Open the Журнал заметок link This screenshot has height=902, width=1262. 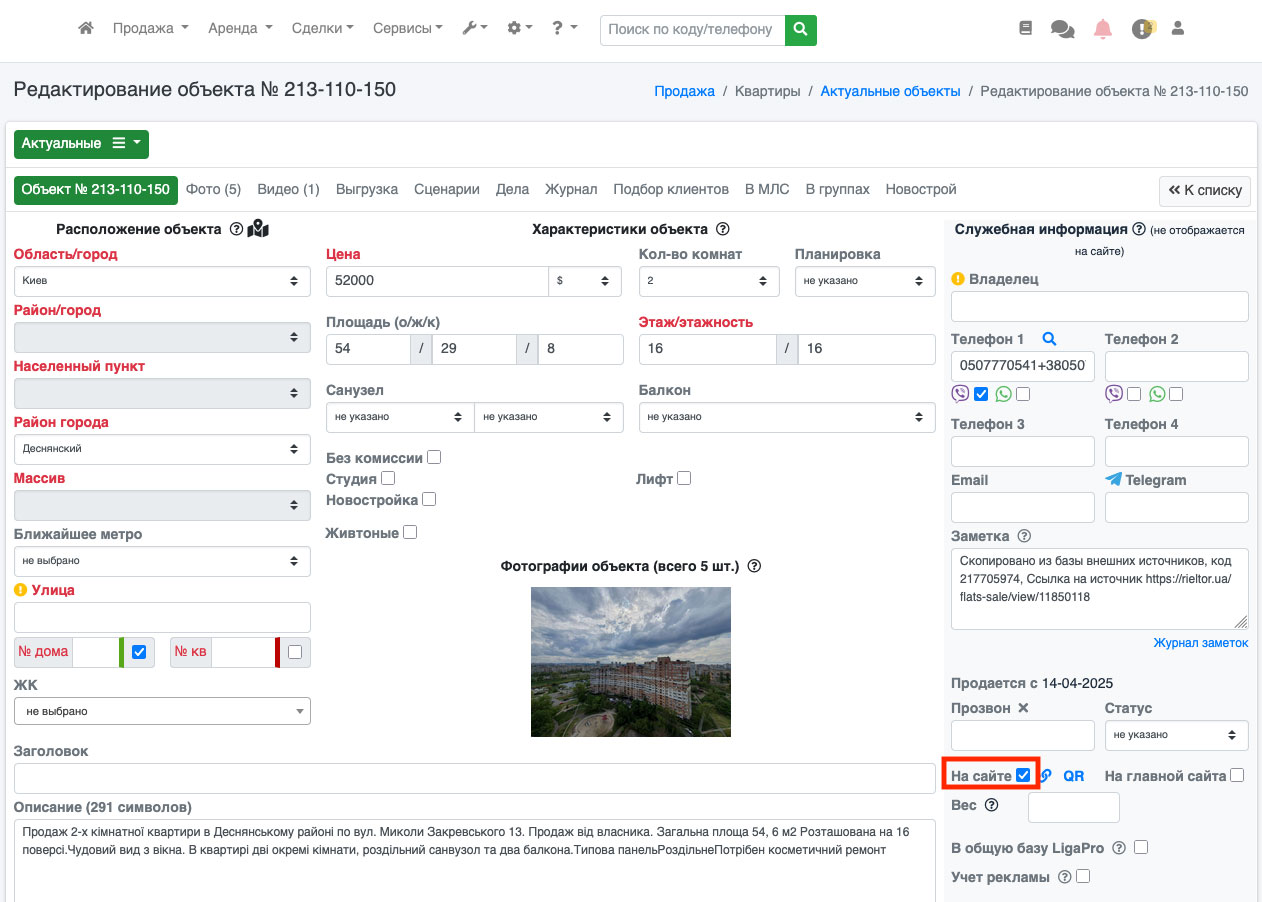tap(1200, 643)
